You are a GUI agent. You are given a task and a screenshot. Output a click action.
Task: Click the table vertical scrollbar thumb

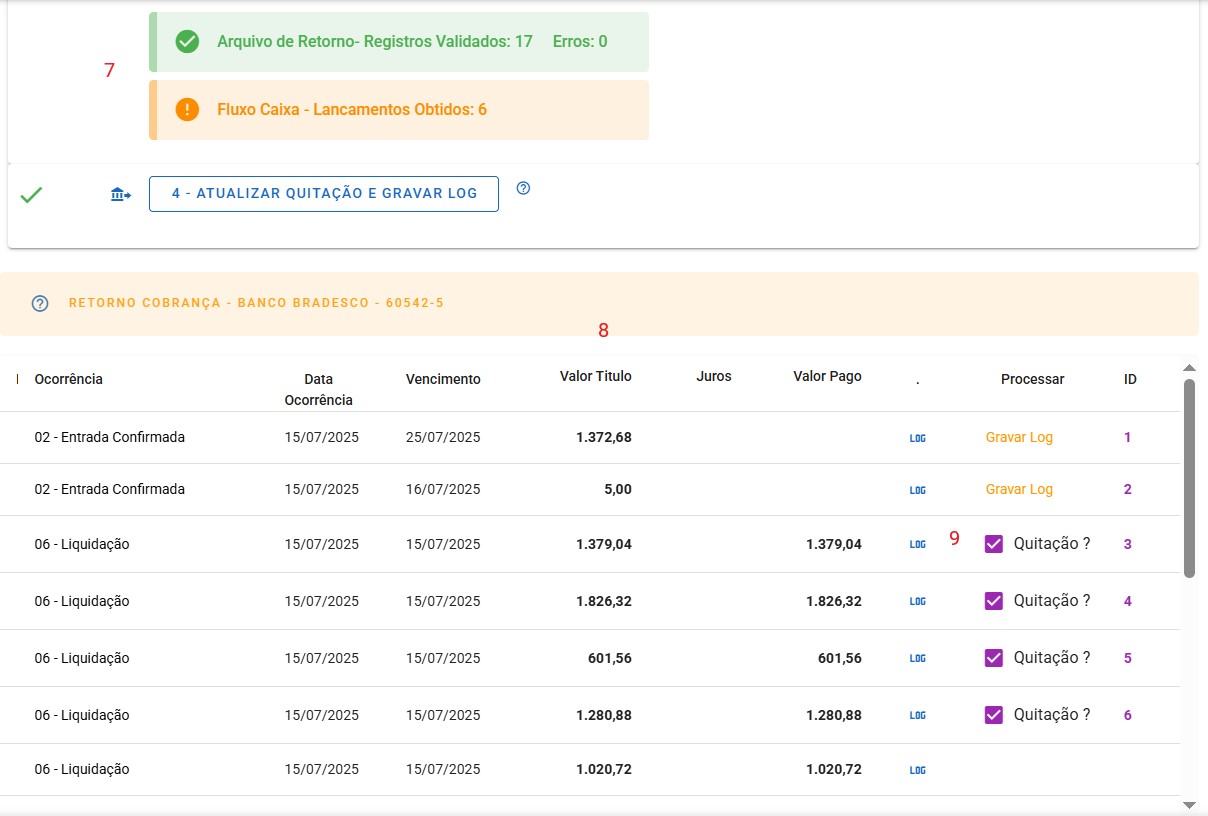(1189, 478)
